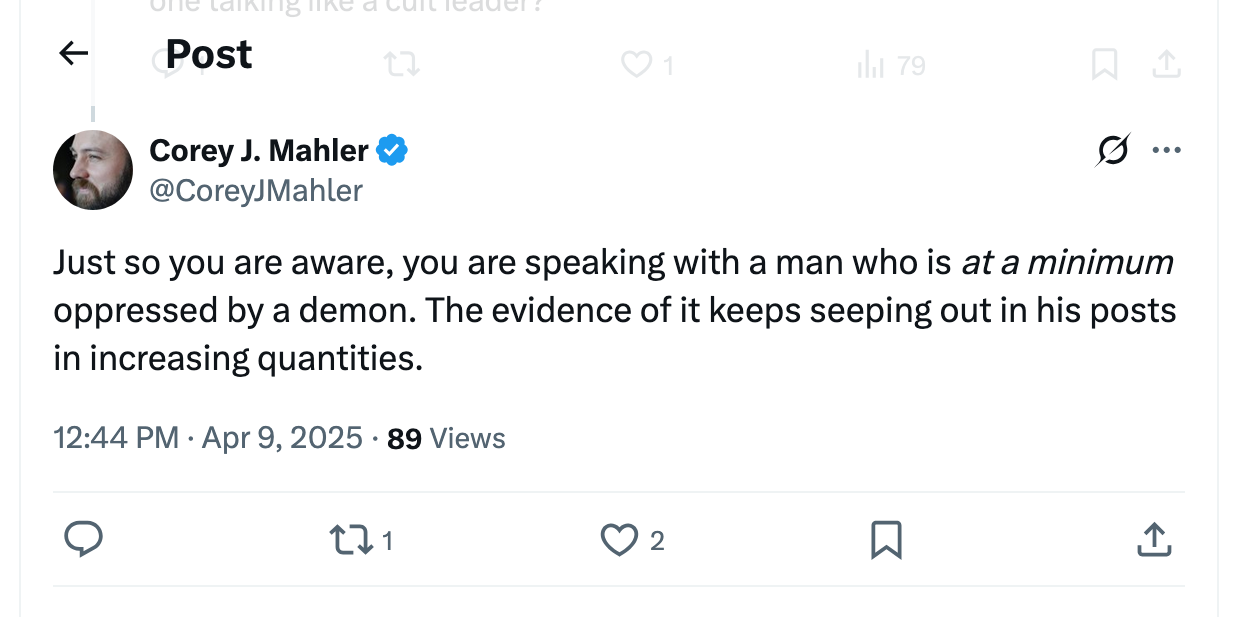Open Corey J. Mahler's profile picture

[x=93, y=170]
